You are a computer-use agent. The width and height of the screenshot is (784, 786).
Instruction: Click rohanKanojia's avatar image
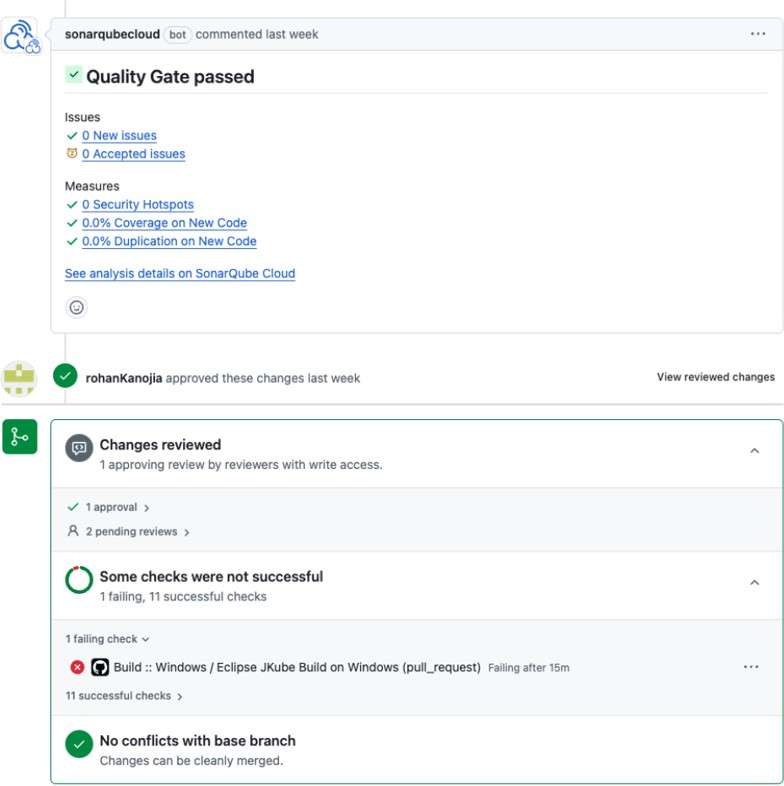20,378
